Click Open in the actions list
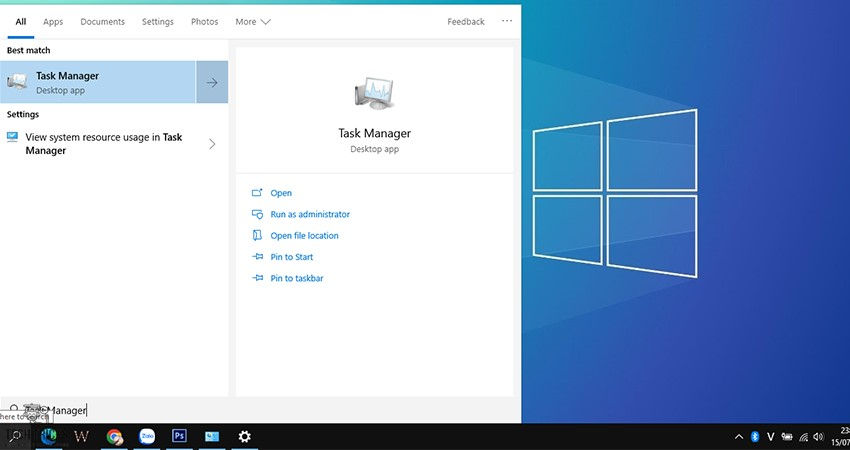 pos(281,193)
